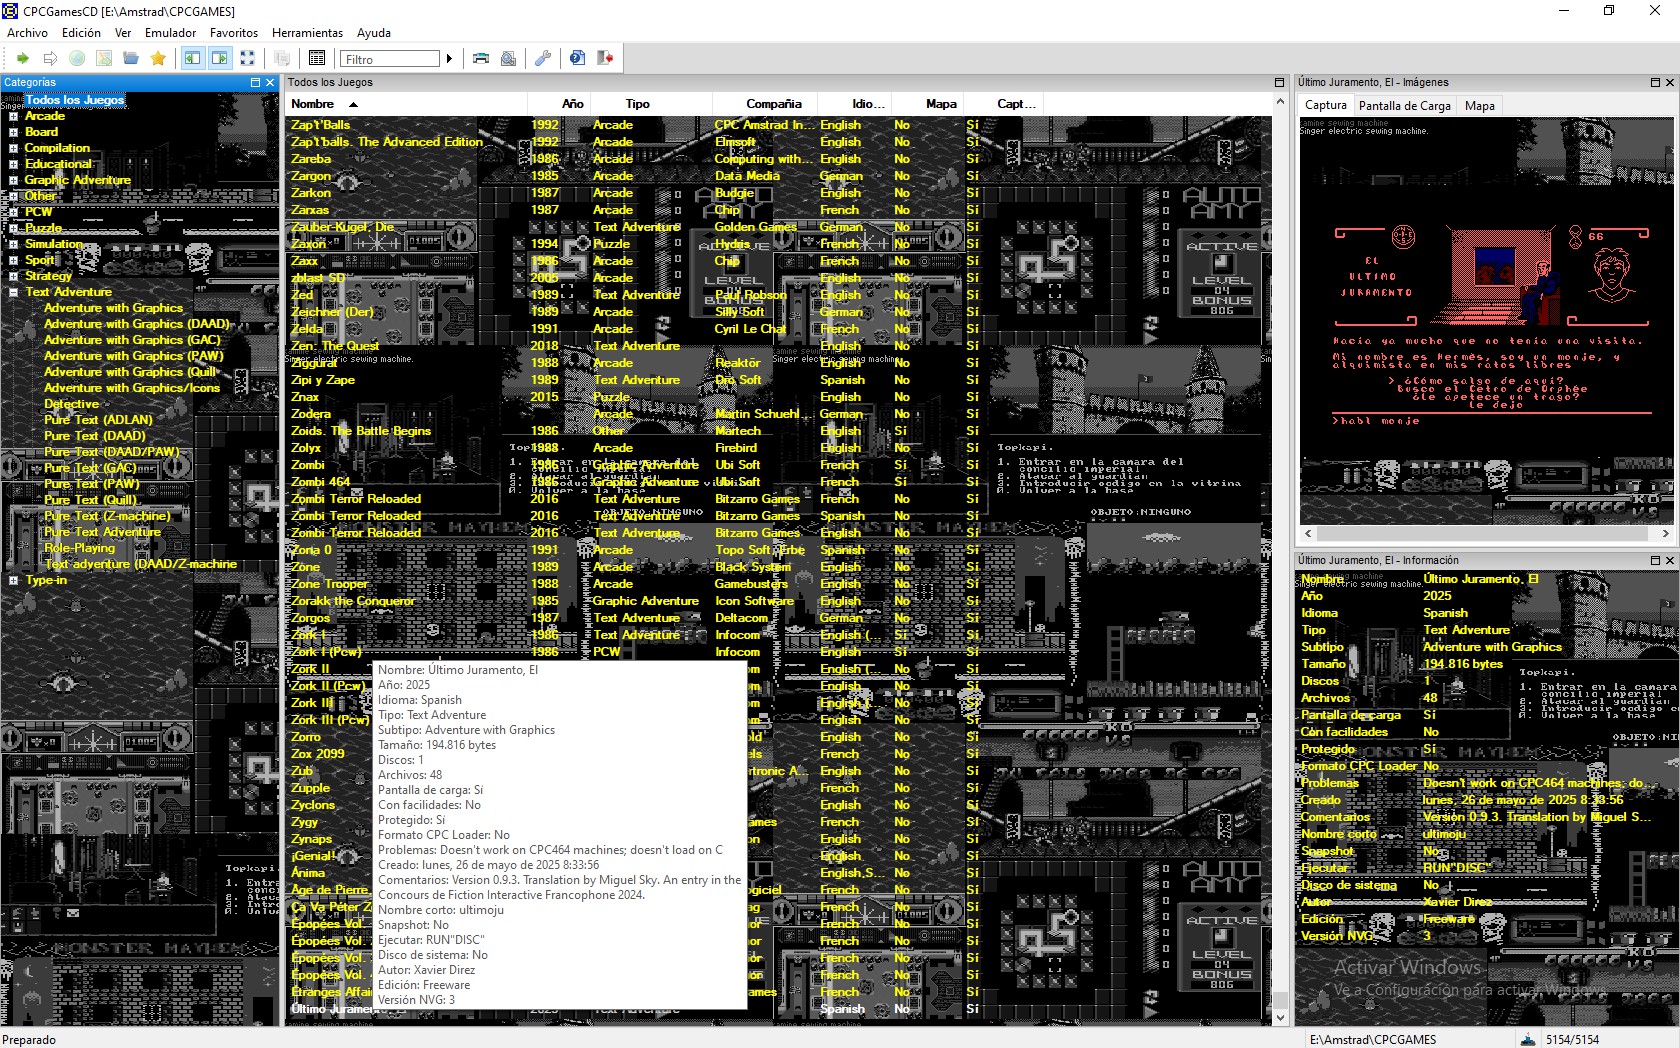Sort by the Año column header
Image resolution: width=1680 pixels, height=1048 pixels.
[559, 104]
